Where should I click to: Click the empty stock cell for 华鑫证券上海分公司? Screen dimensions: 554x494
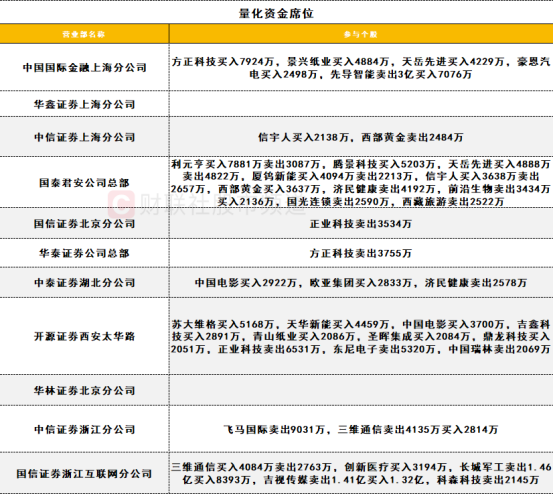(x=361, y=104)
